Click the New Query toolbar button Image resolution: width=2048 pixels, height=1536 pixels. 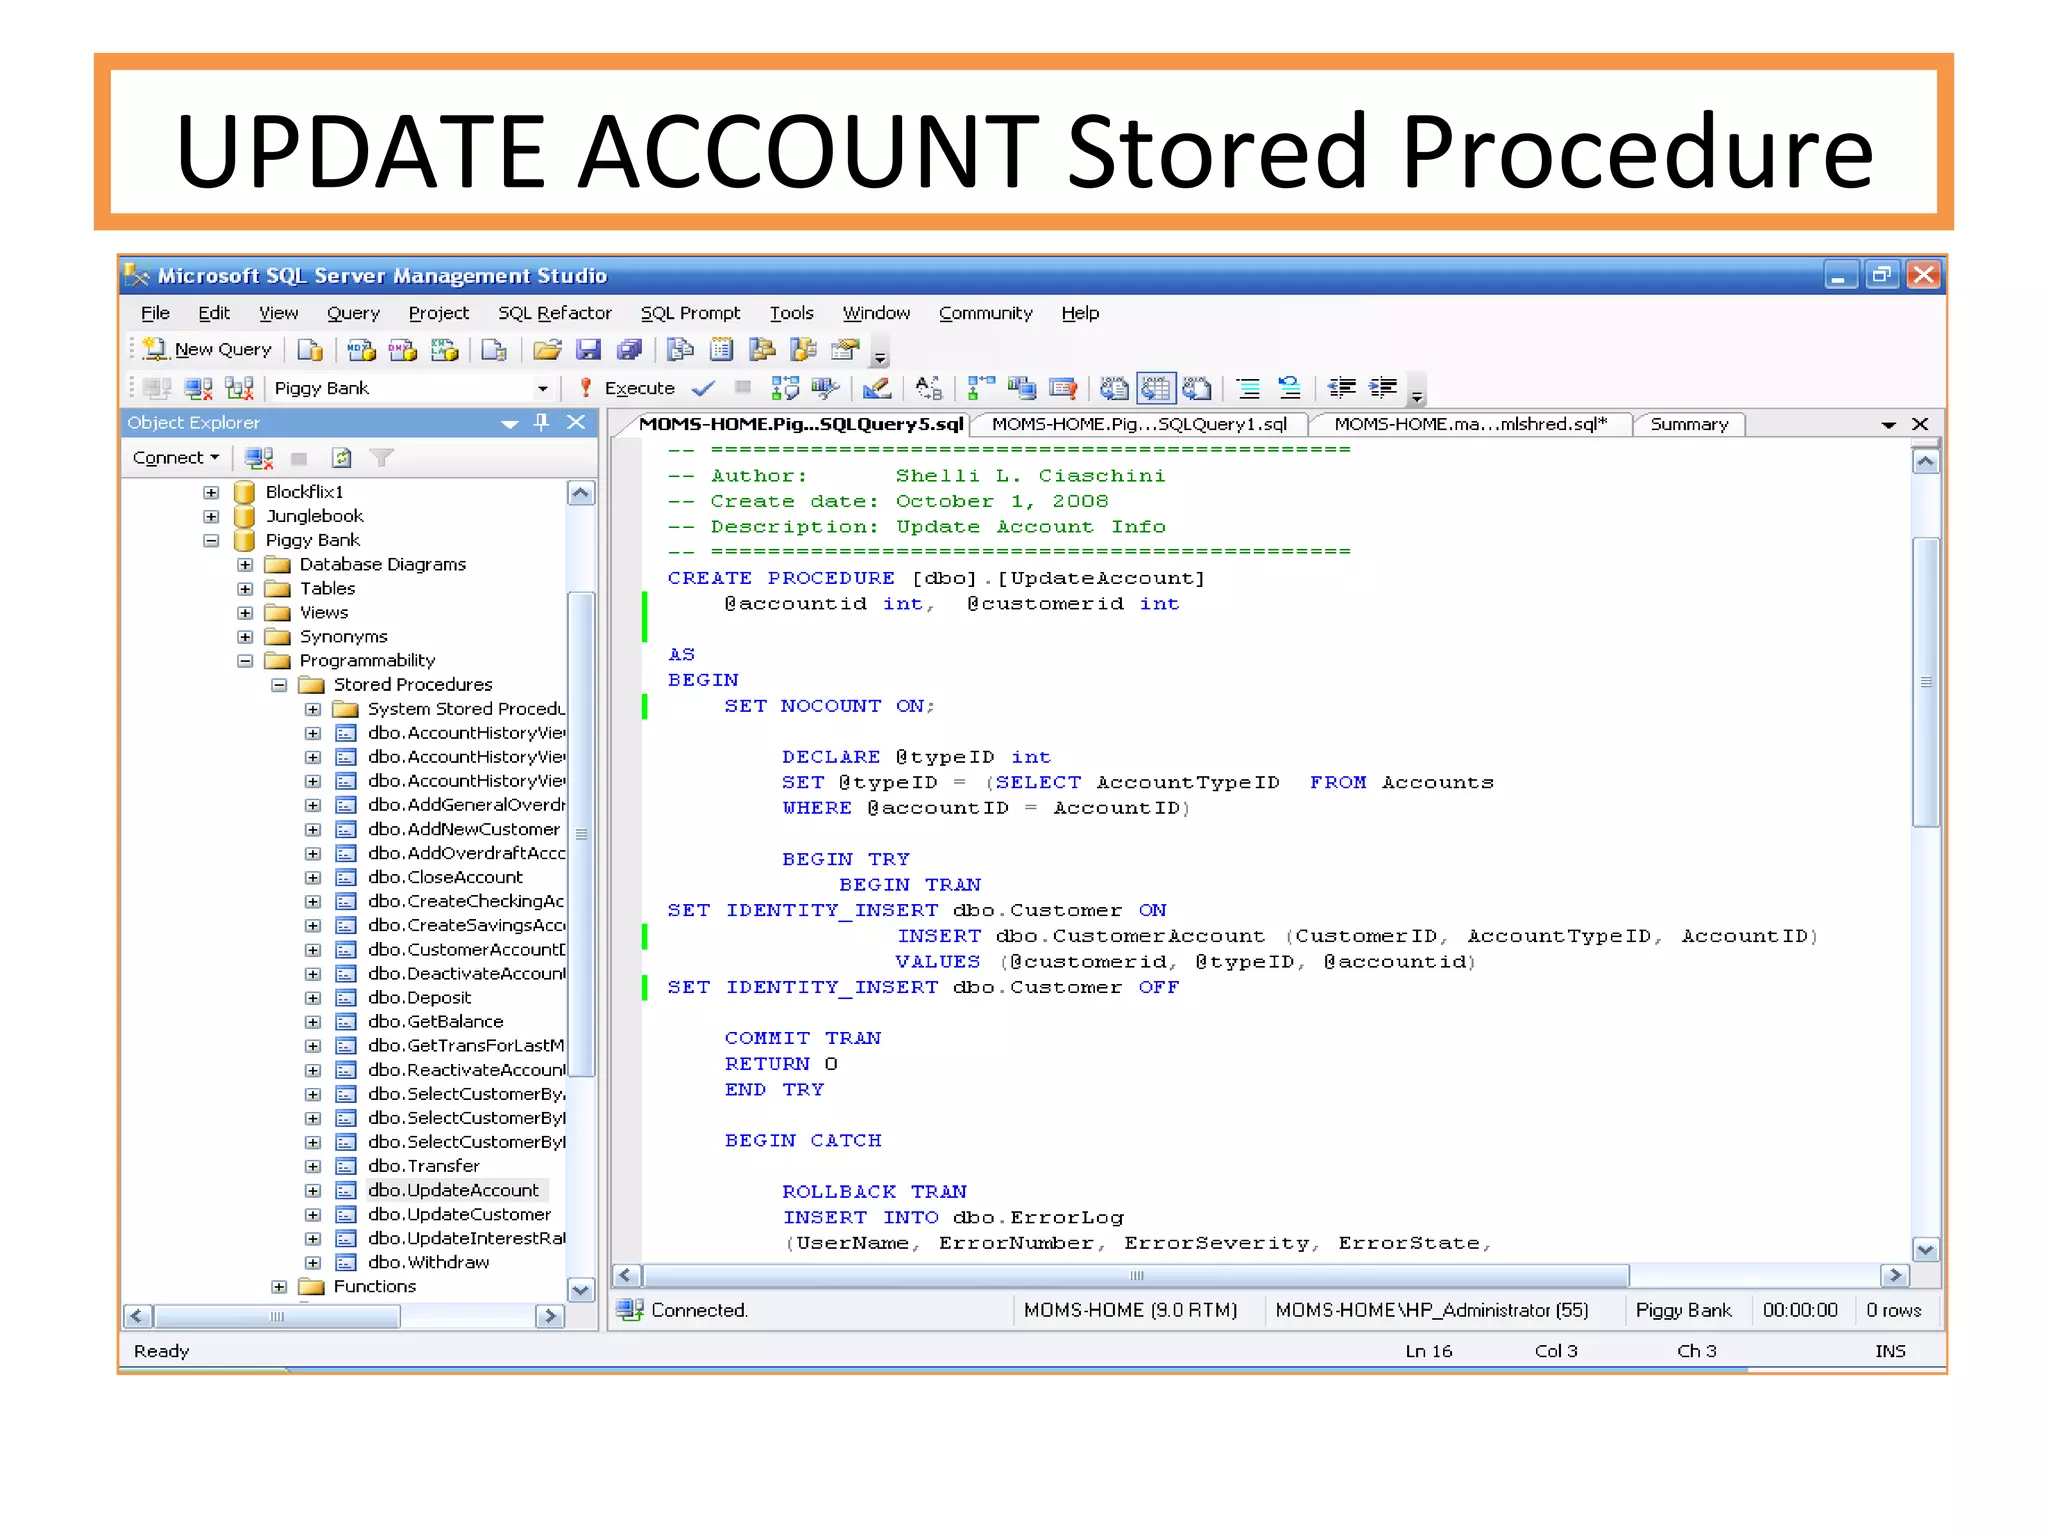pos(208,349)
